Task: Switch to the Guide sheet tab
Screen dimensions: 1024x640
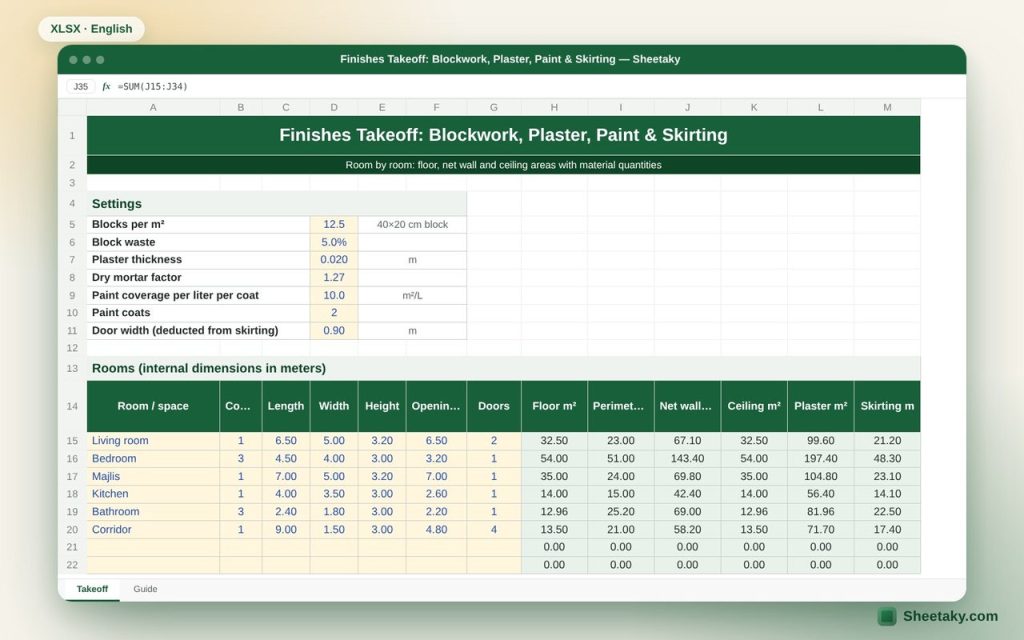Action: [145, 589]
